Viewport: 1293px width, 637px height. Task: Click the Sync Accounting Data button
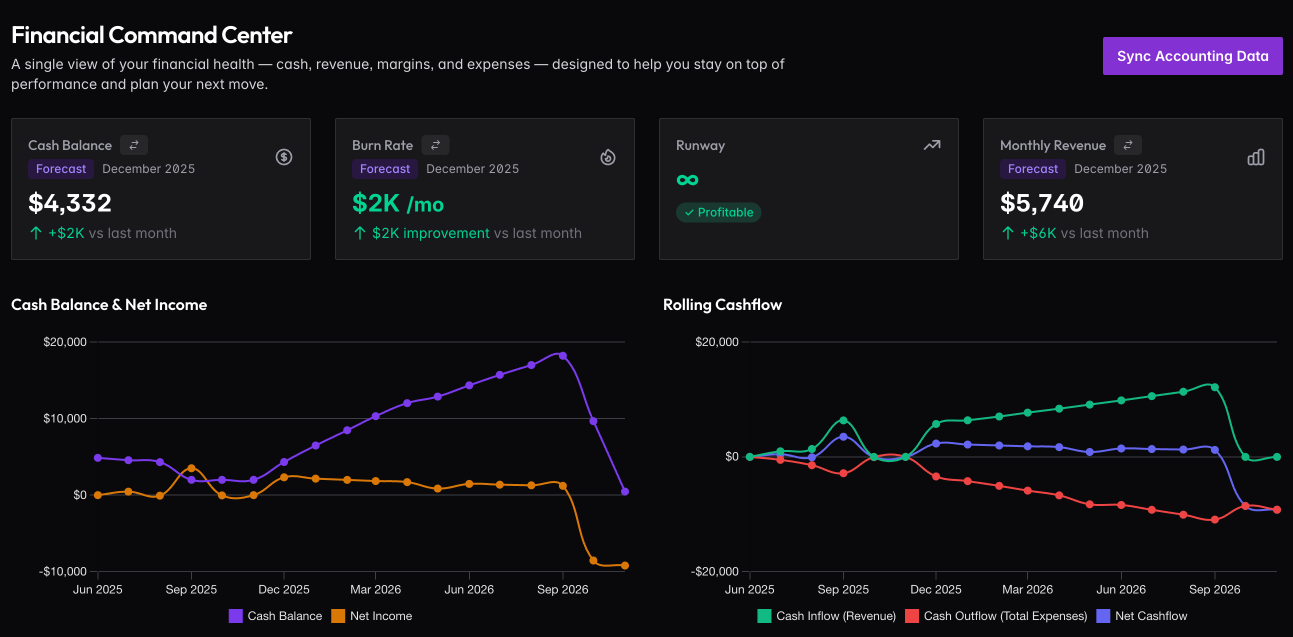1192,56
